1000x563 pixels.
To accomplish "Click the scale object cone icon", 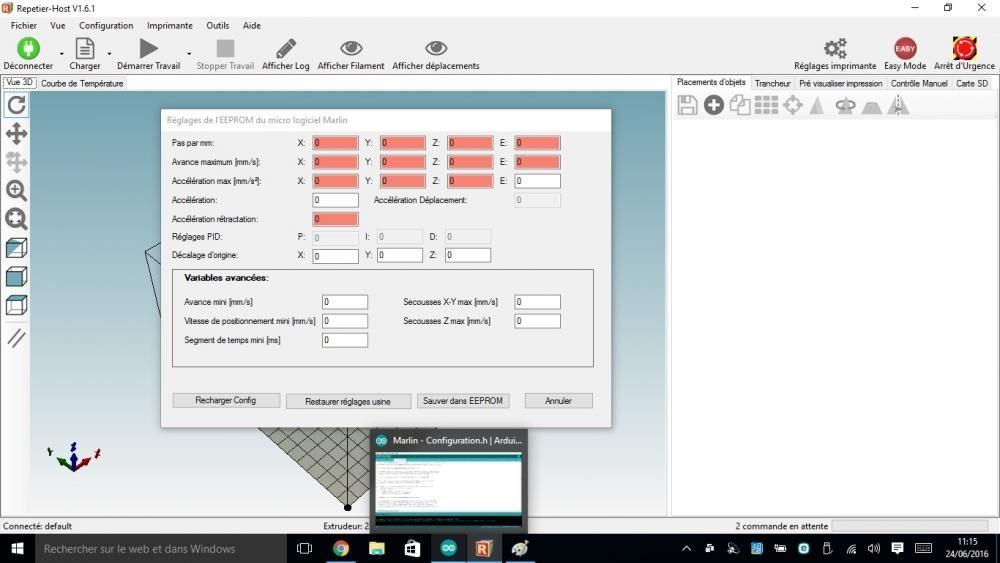I will pos(817,105).
